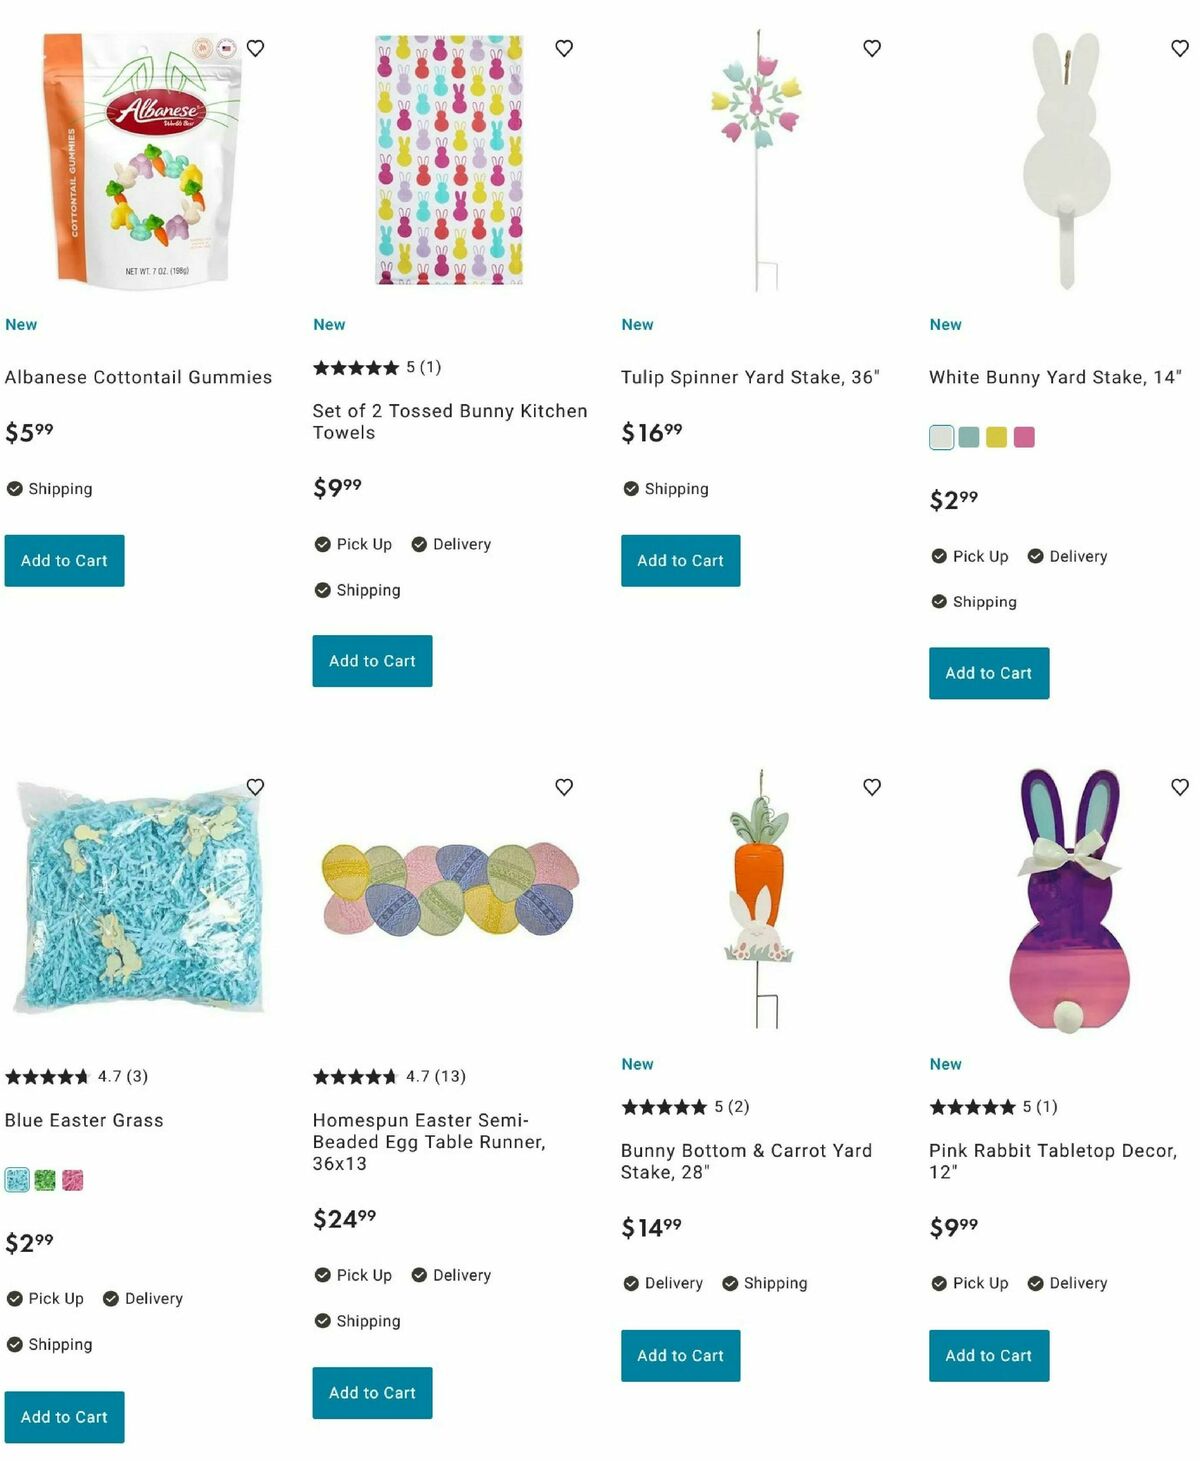This screenshot has width=1200, height=1461.
Task: Add Tulip Spinner Yard Stake to cart
Action: pyautogui.click(x=680, y=561)
